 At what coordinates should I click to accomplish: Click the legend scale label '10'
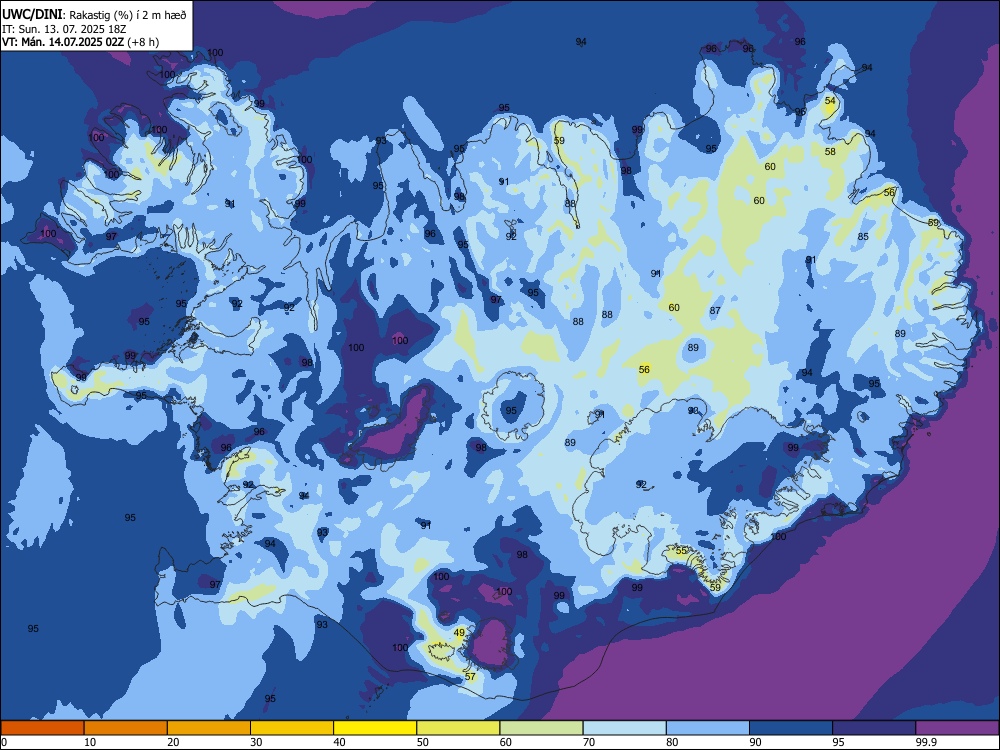click(90, 742)
